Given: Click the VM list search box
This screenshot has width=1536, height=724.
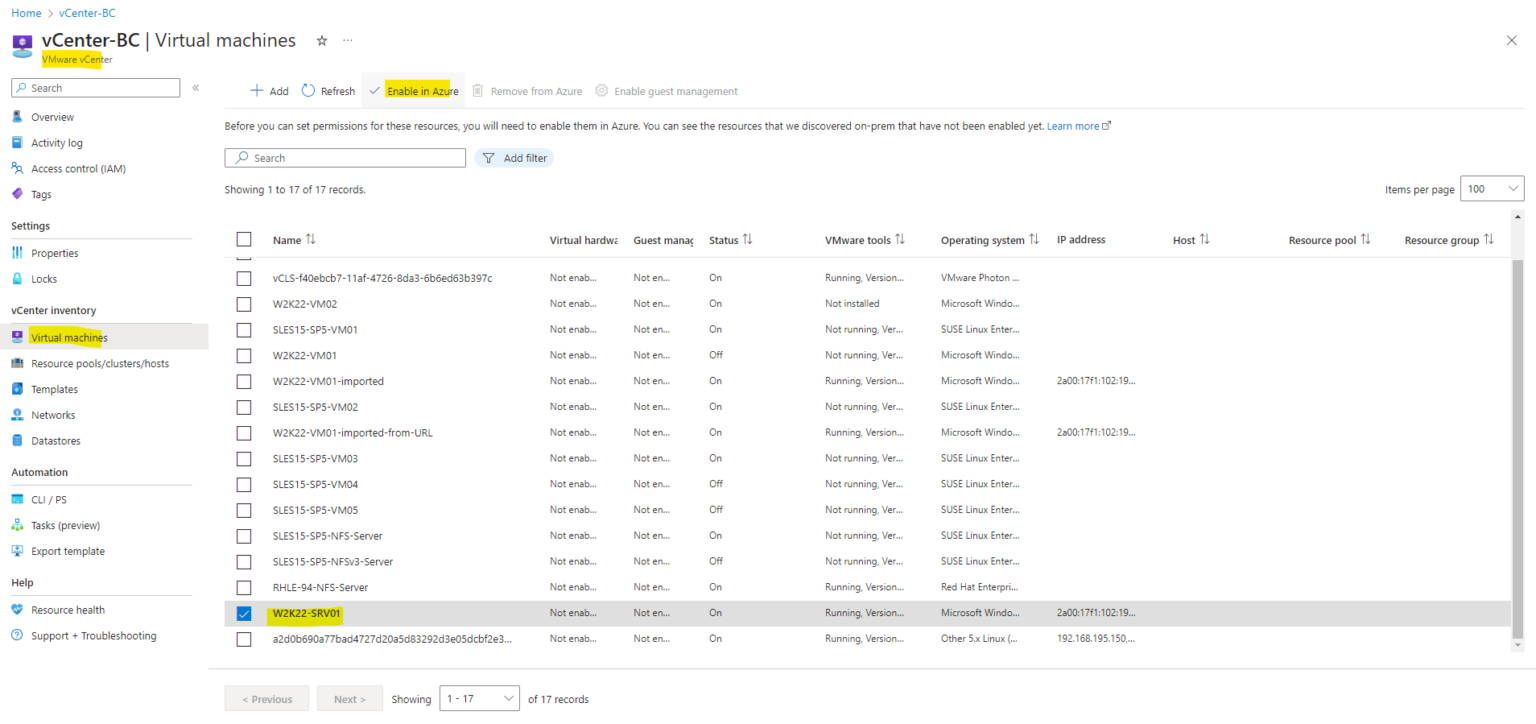Looking at the screenshot, I should (x=345, y=158).
